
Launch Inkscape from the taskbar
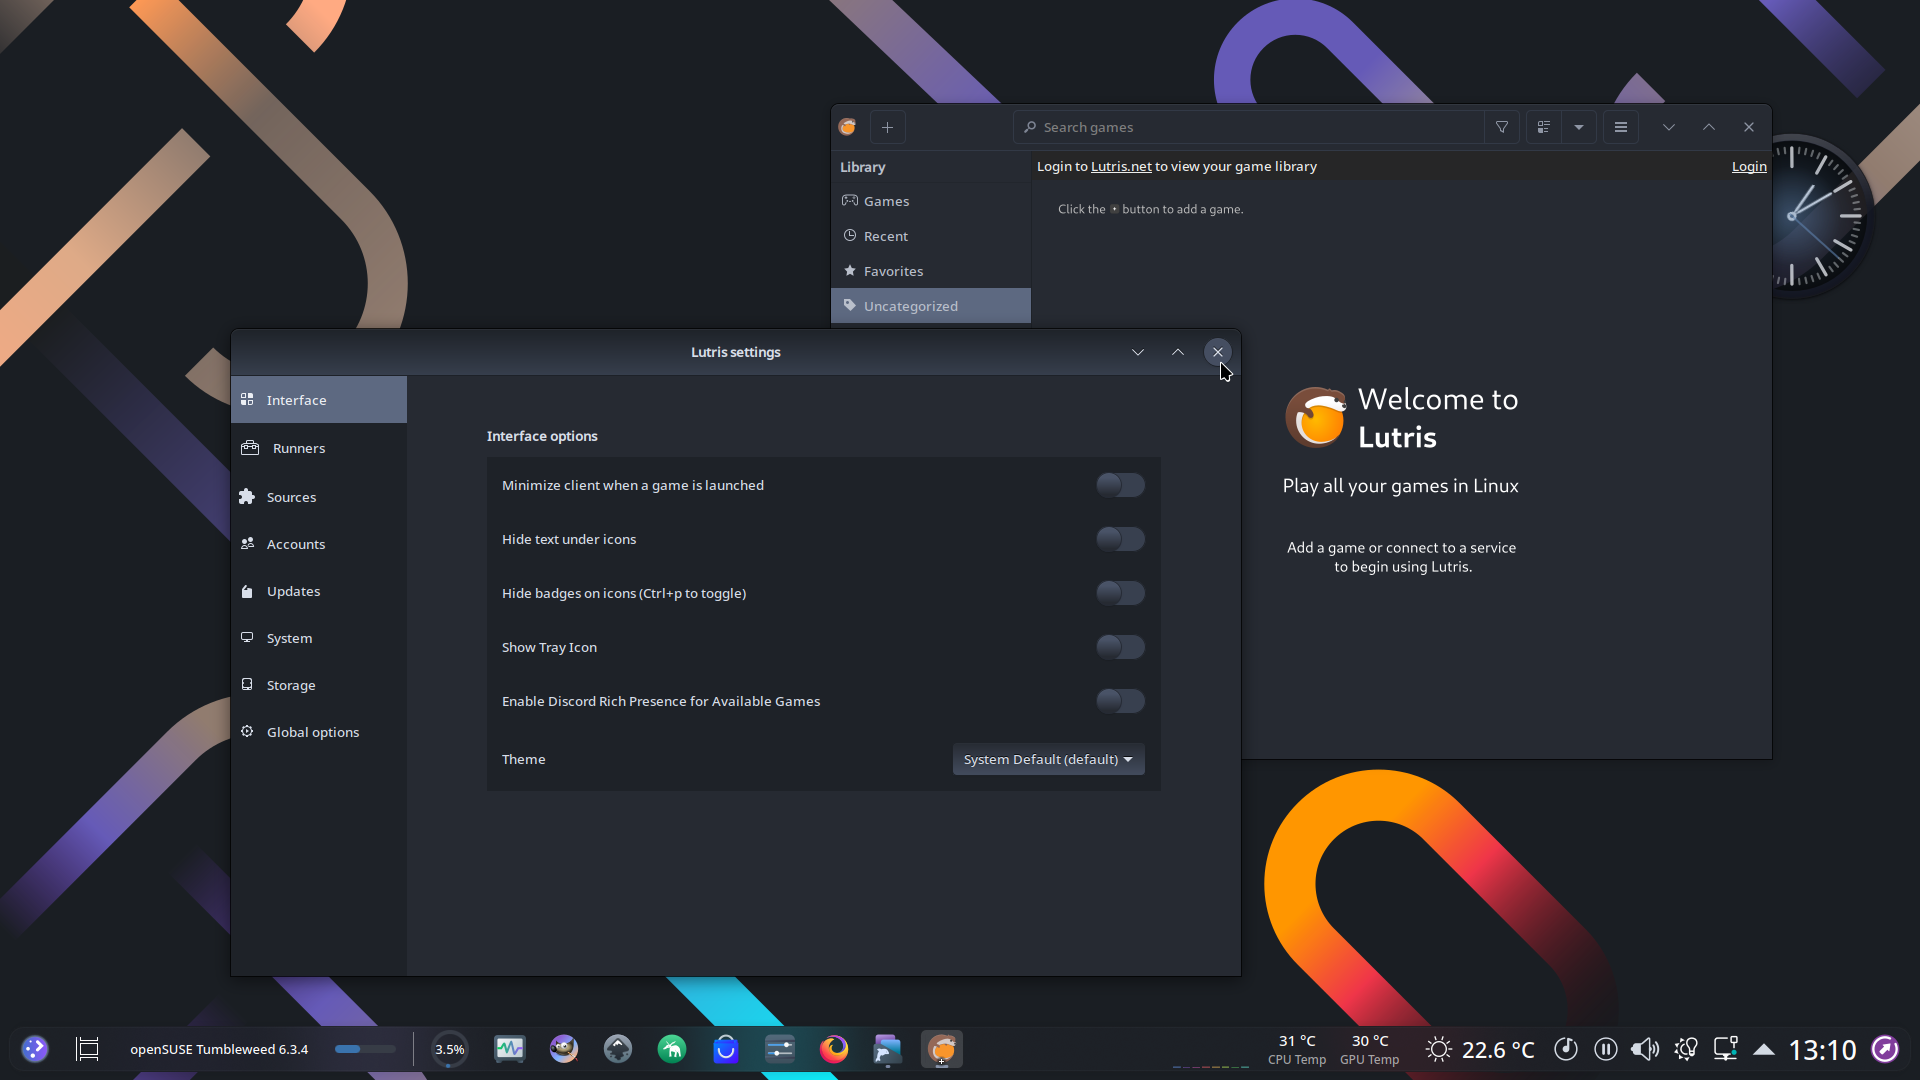pos(618,1049)
